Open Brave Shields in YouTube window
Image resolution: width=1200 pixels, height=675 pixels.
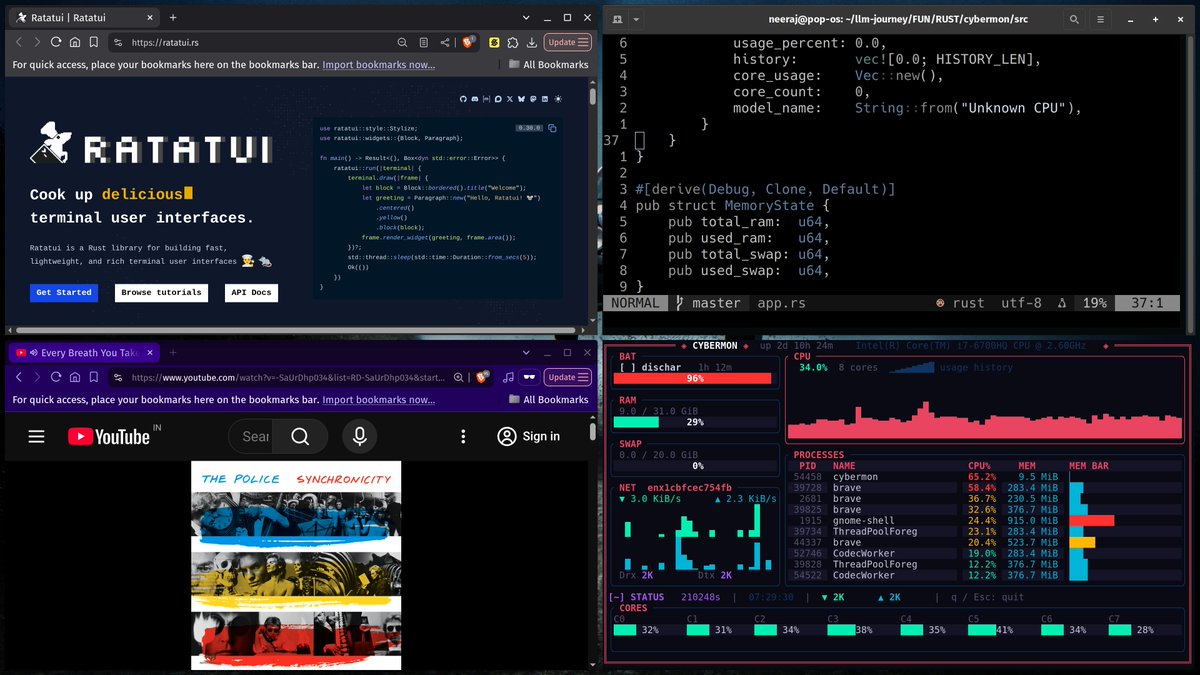[x=482, y=377]
